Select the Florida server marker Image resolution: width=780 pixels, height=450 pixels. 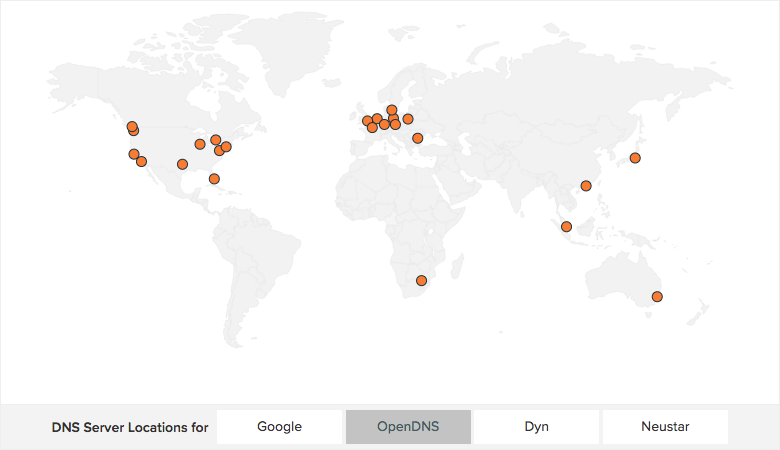[x=214, y=179]
